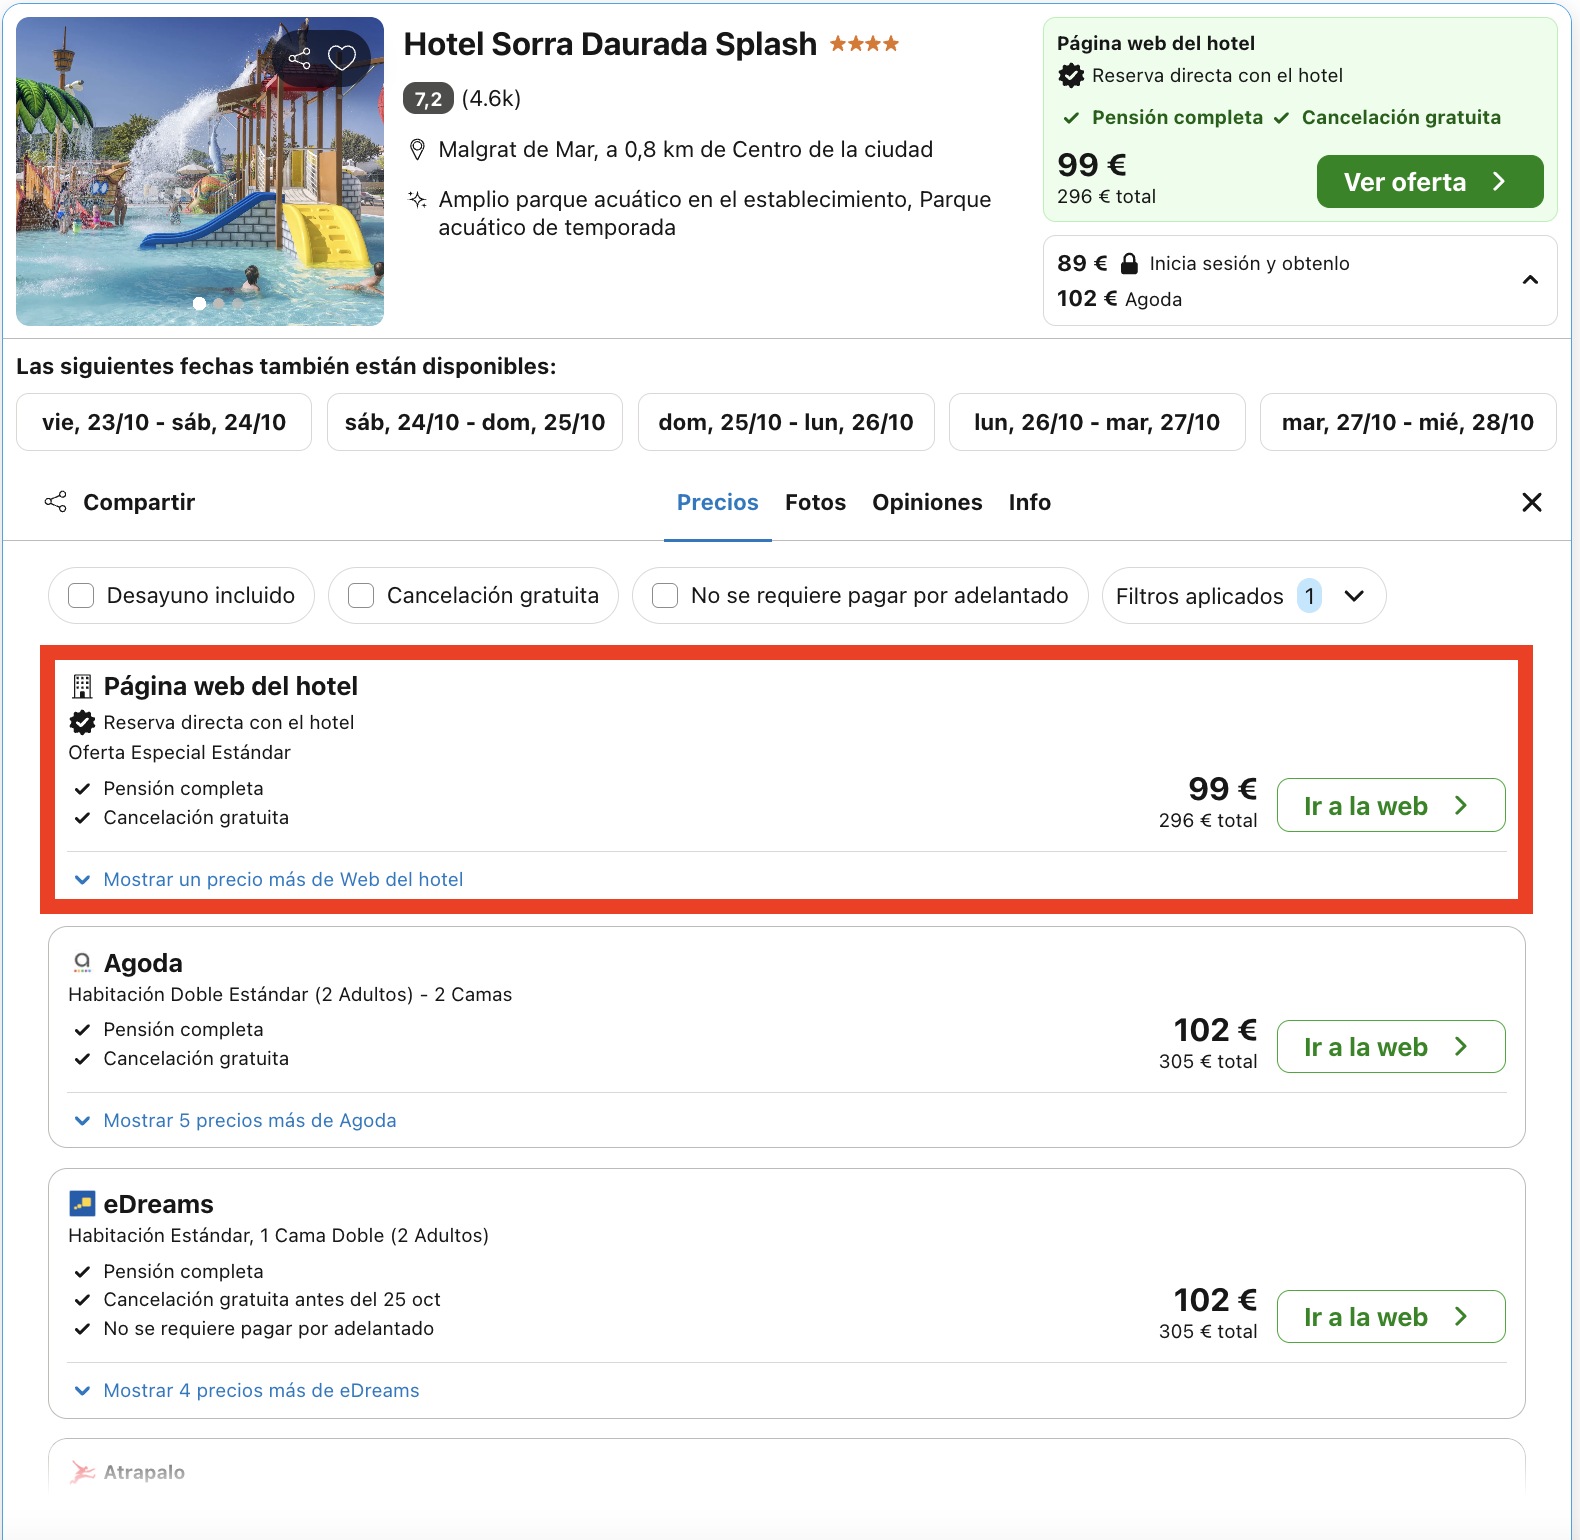Collapse the other prices summary chevron

pos(1530,280)
